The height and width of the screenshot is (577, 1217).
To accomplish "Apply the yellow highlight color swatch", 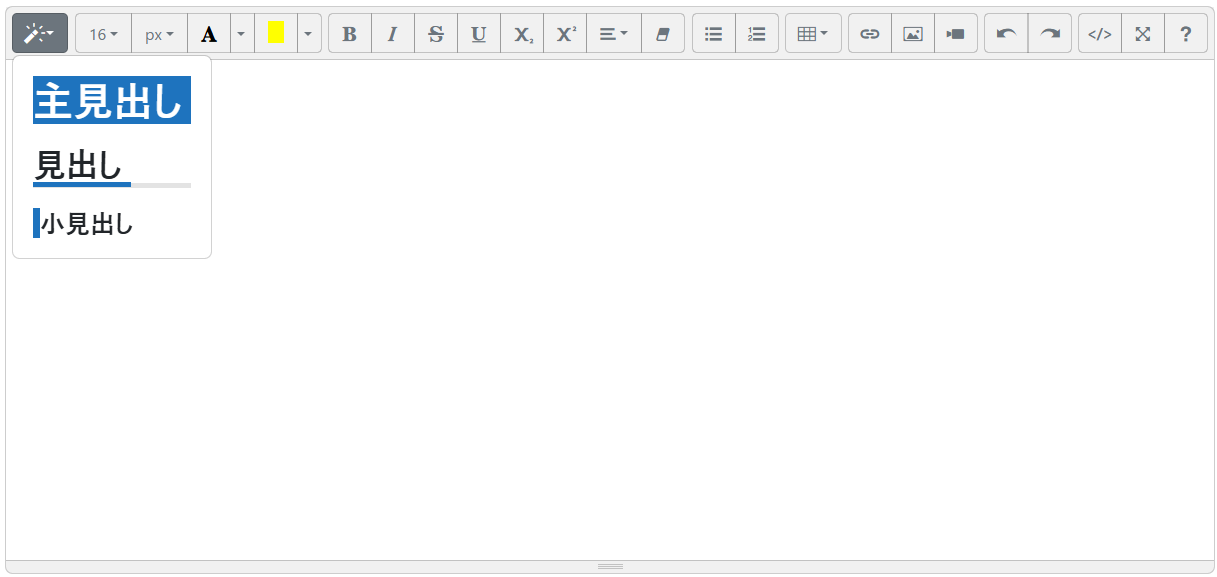I will click(x=276, y=34).
